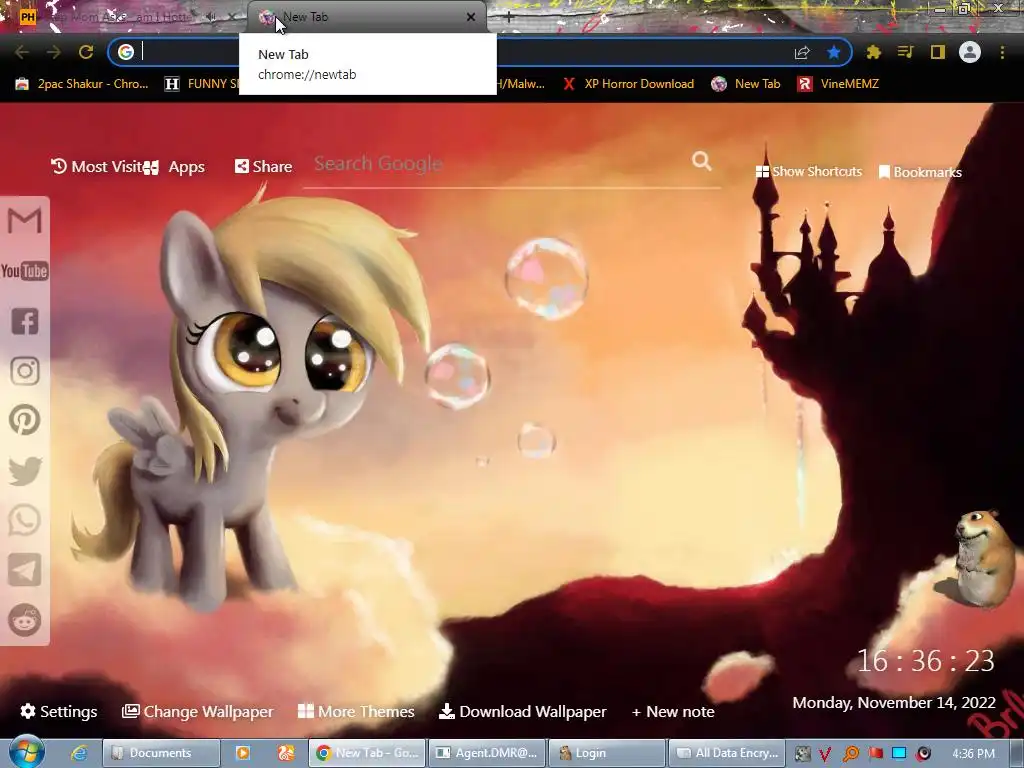Screen dimensions: 1024x768
Task: Open Reddit shortcut in sidebar
Action: coord(25,620)
